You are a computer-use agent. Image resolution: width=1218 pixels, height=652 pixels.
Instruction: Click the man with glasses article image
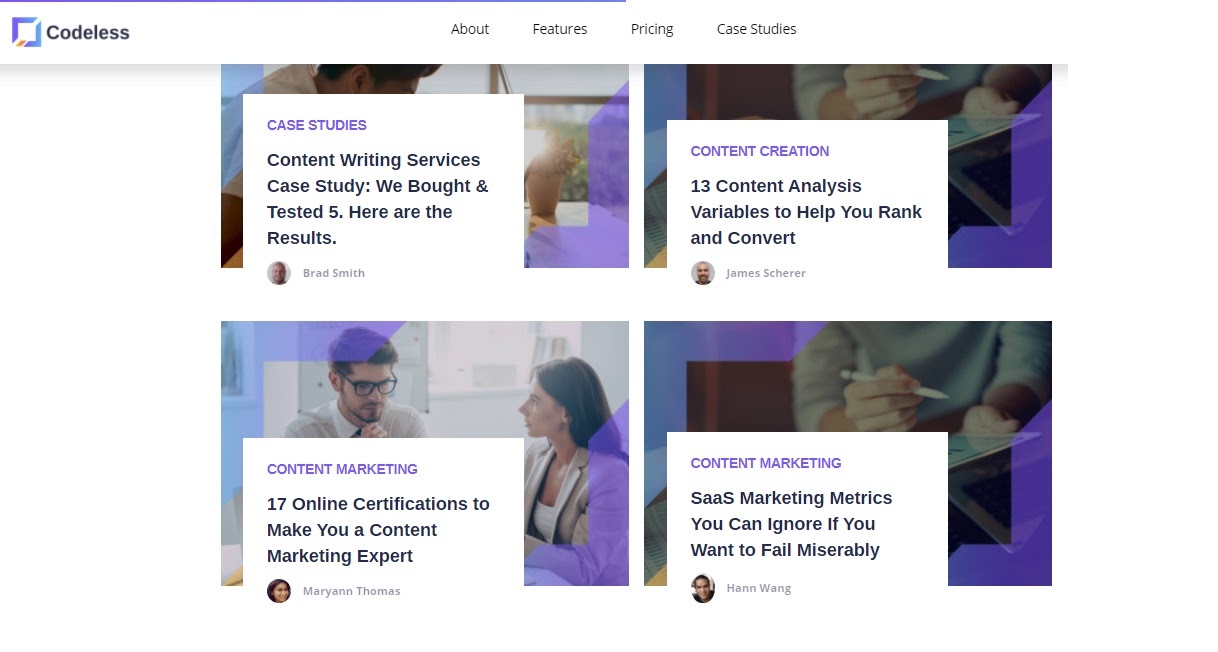pos(425,380)
